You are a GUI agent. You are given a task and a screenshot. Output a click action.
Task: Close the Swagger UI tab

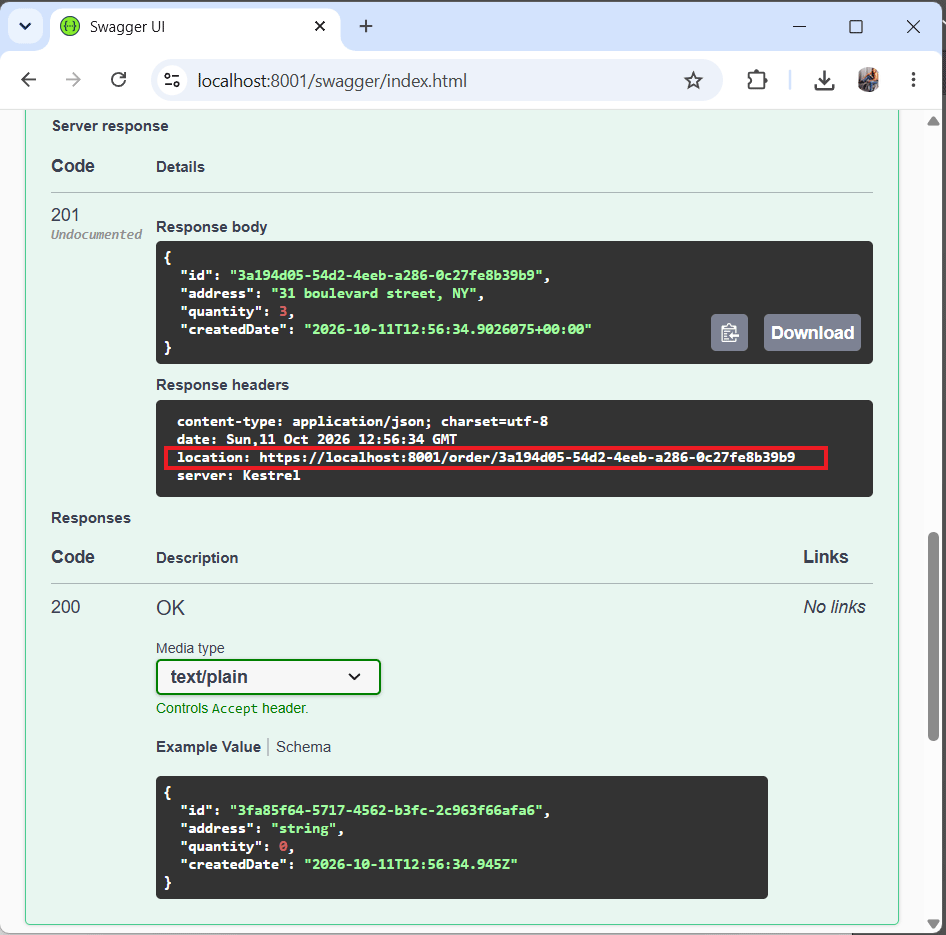tap(320, 26)
